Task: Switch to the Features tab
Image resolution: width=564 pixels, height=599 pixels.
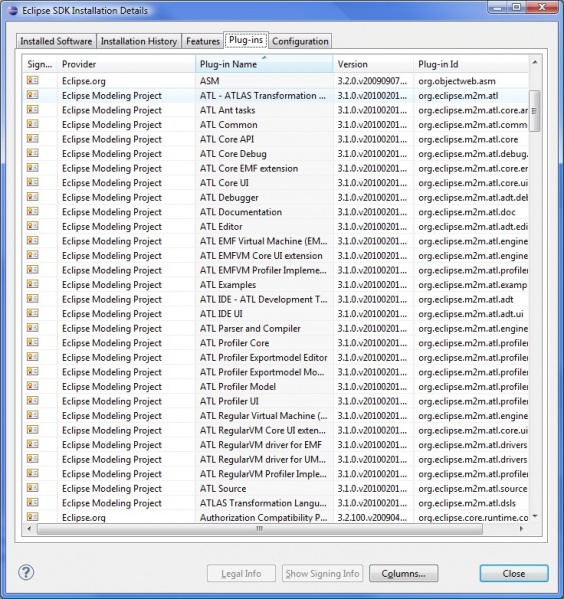Action: coord(203,41)
